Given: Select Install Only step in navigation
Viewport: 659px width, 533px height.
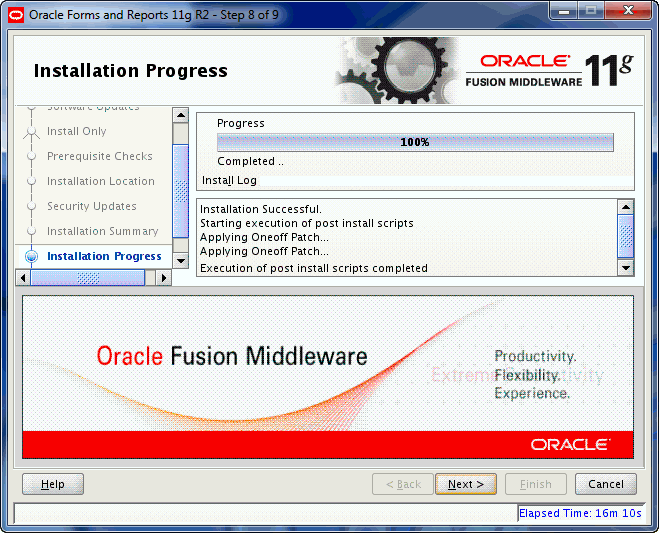Looking at the screenshot, I should click(76, 131).
